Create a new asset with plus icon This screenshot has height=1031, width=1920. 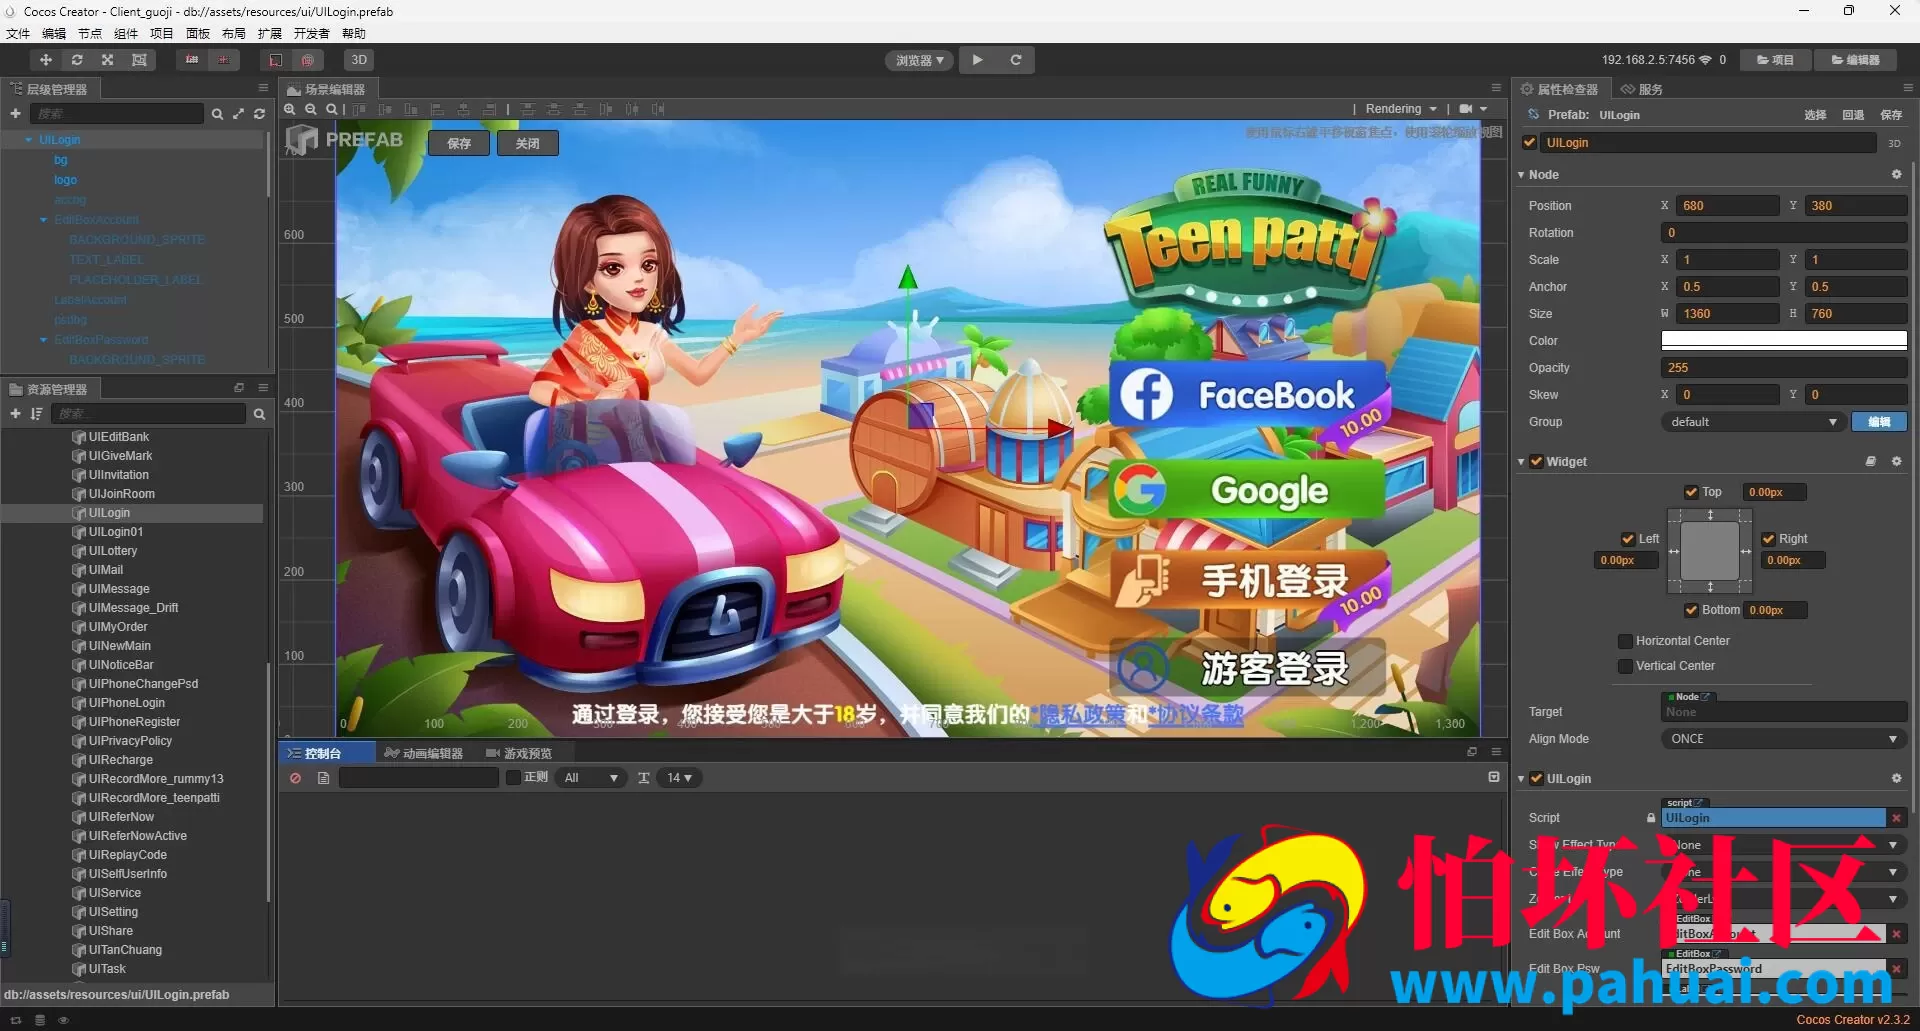tap(15, 414)
